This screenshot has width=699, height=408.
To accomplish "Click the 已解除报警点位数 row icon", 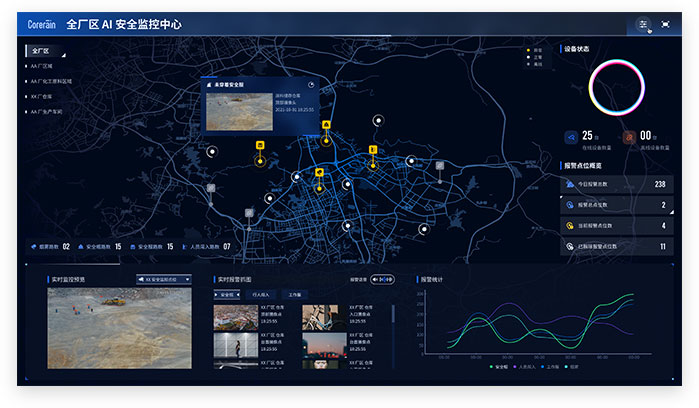I will 569,246.
